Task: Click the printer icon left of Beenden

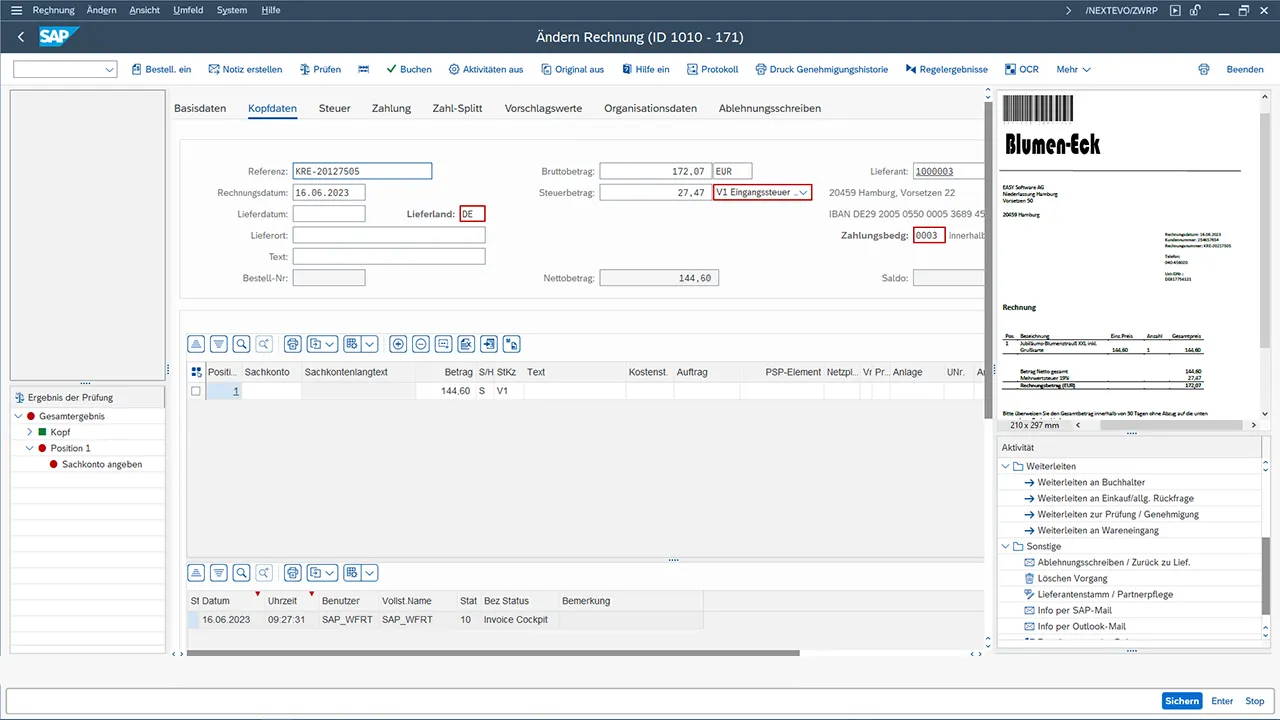Action: 1204,69
